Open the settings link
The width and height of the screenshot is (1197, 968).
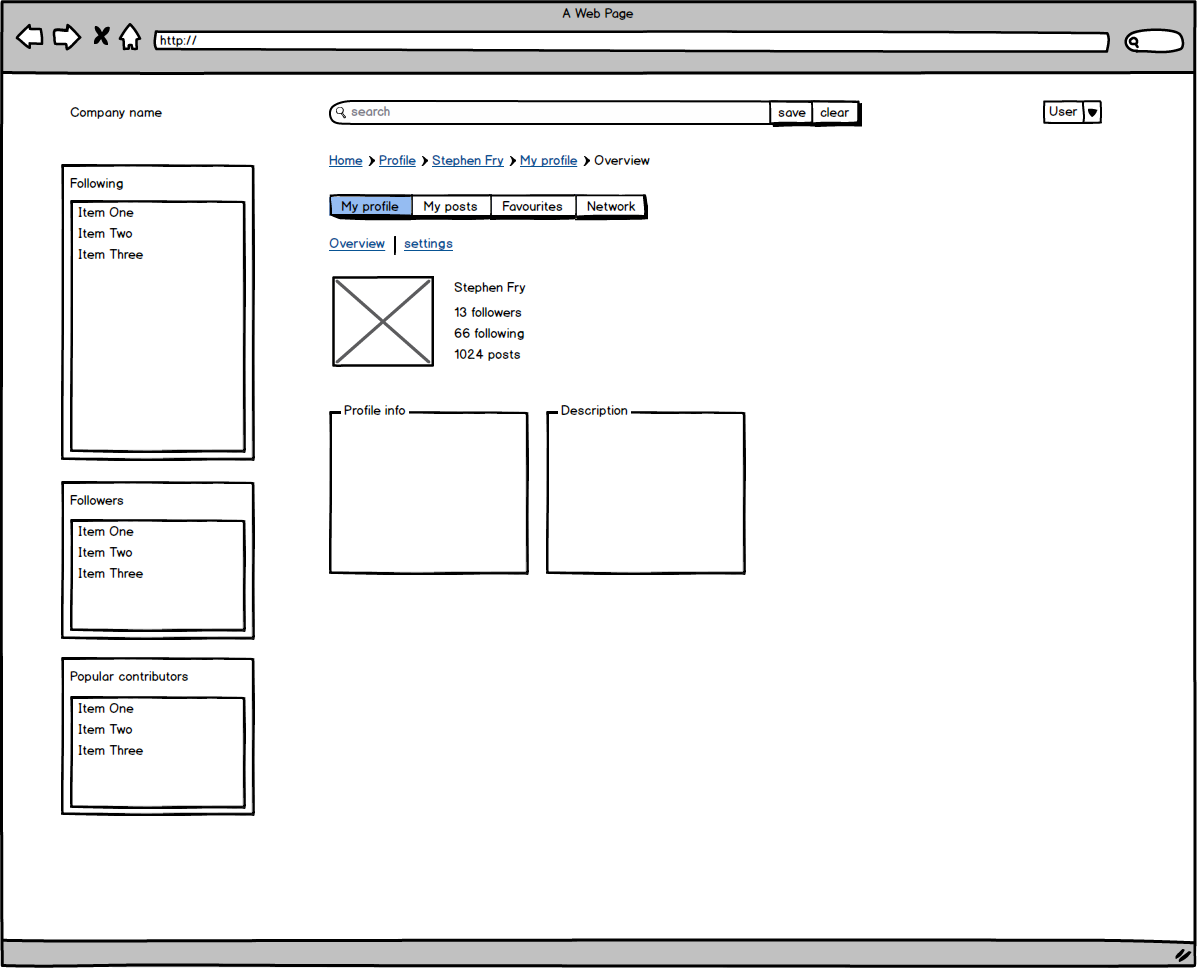click(428, 244)
